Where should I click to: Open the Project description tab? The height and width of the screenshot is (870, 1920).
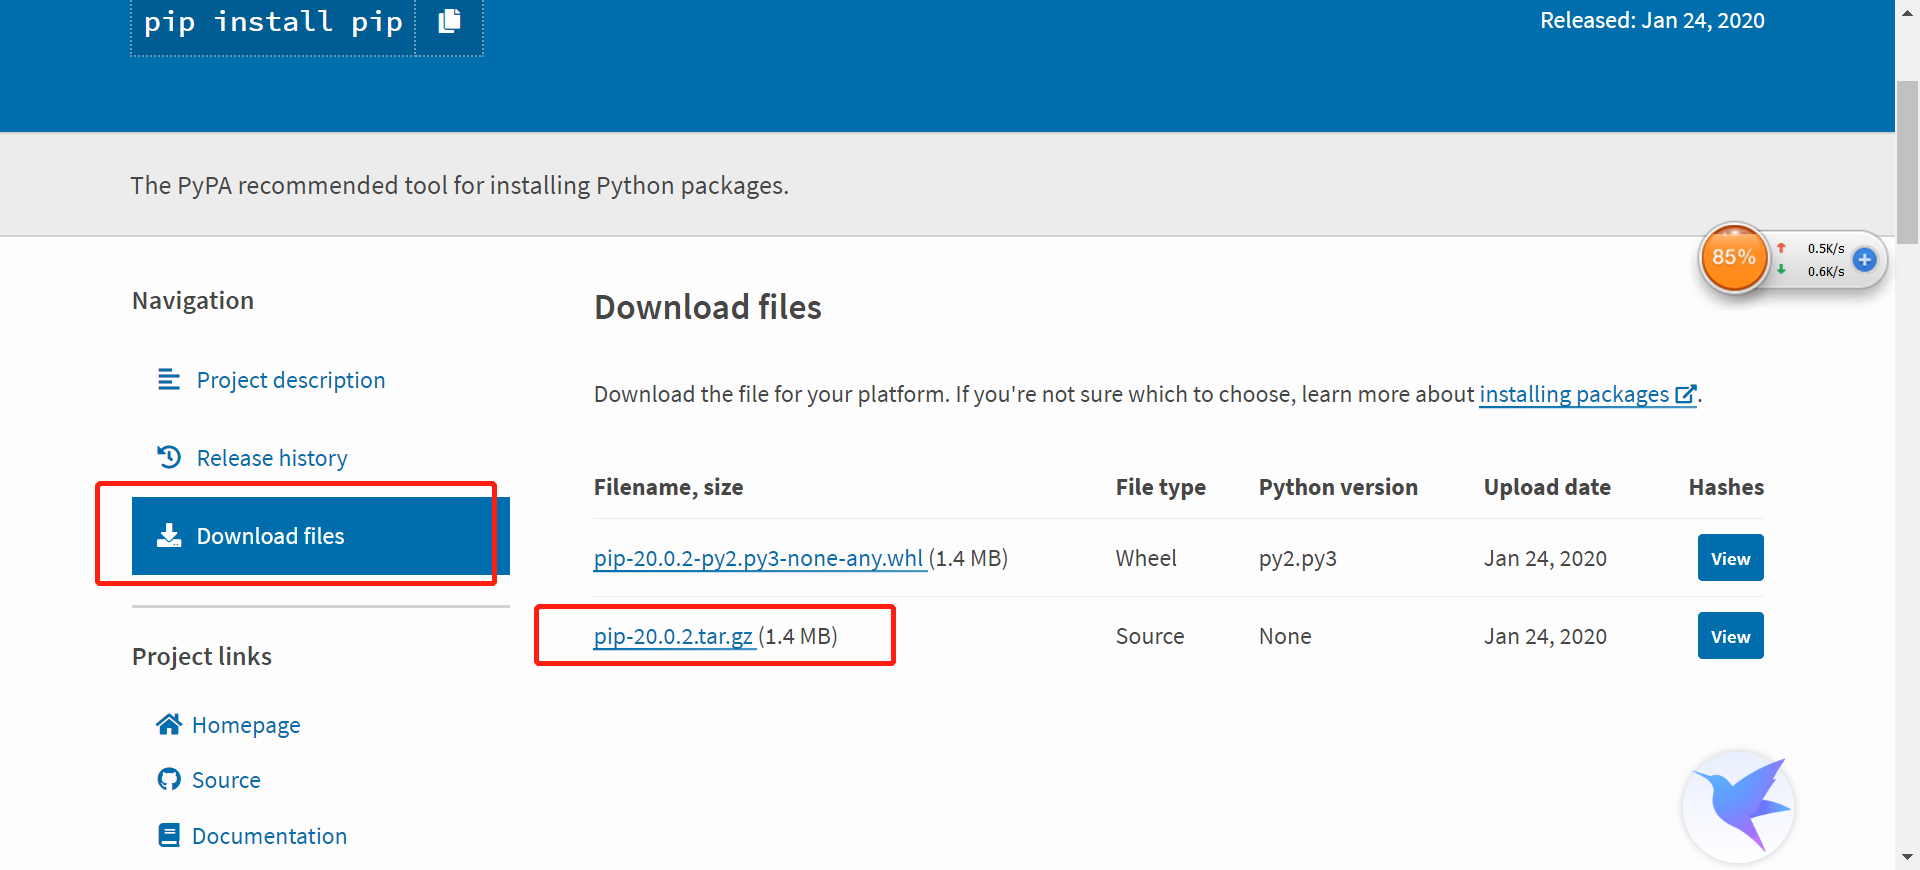point(290,380)
